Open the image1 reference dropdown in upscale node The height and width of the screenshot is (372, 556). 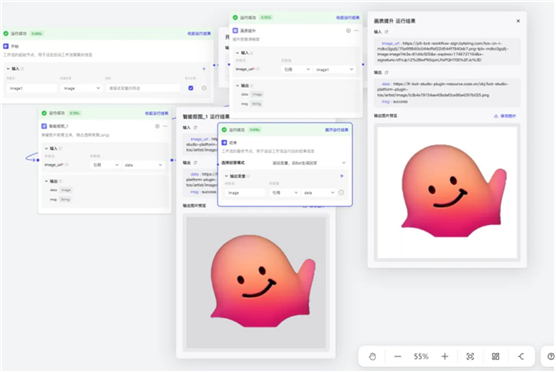pyautogui.click(x=334, y=70)
